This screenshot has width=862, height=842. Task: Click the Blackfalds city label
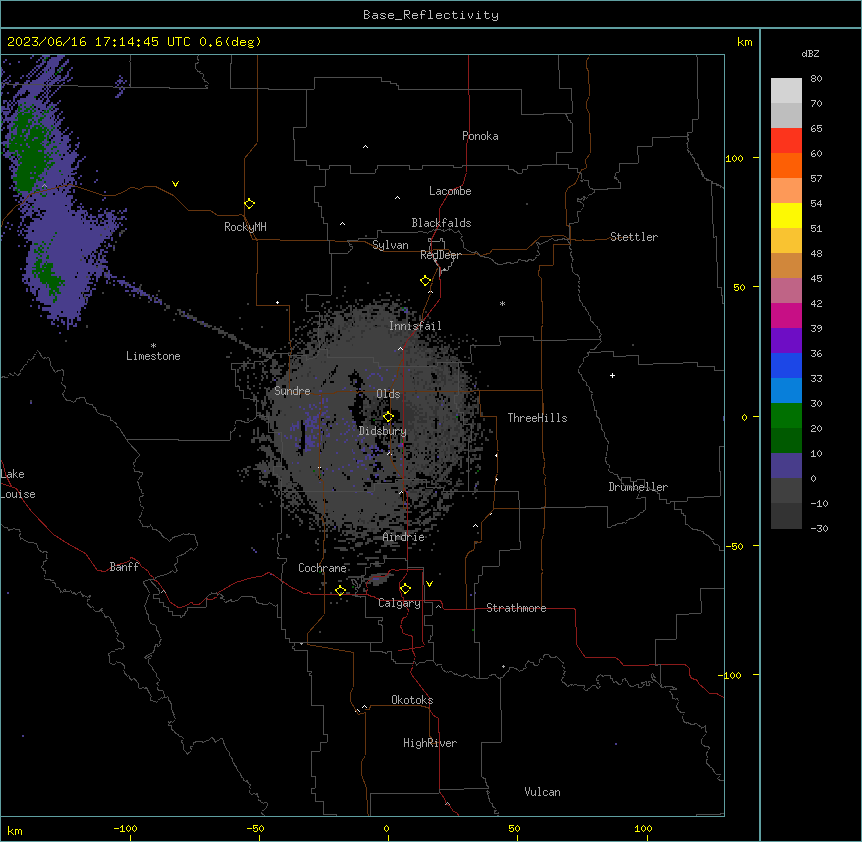tap(441, 223)
